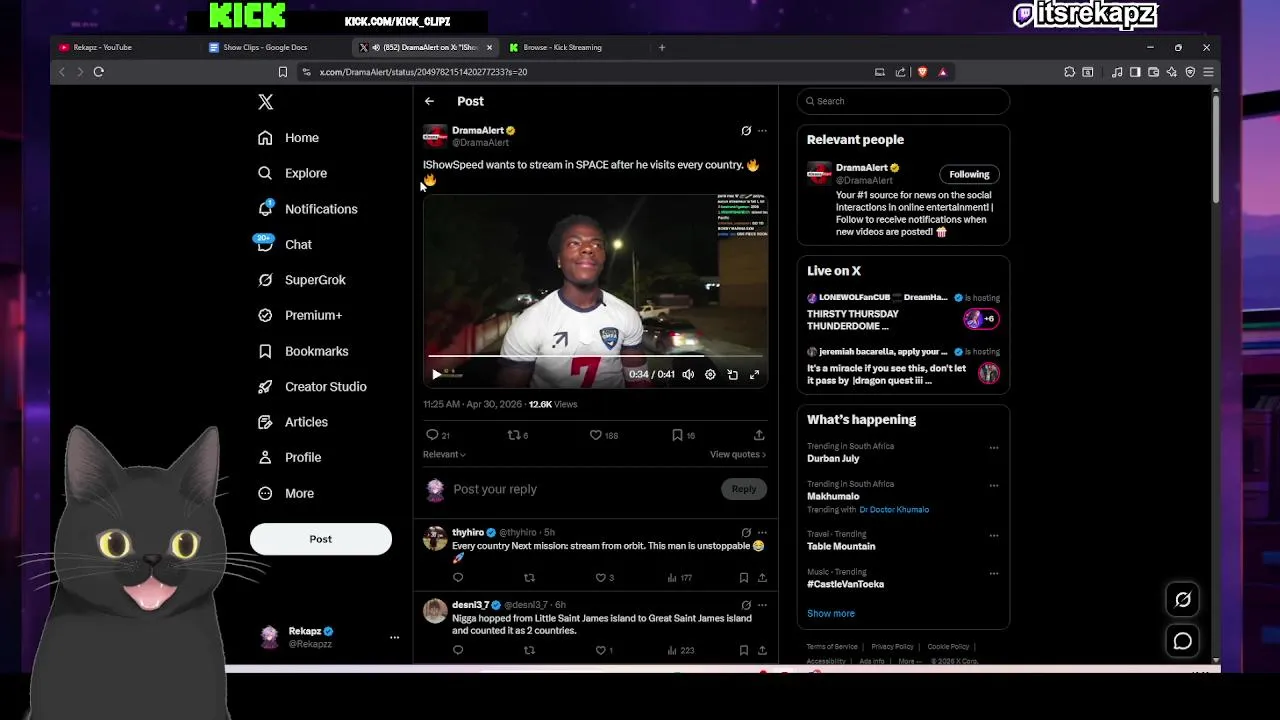
Task: Open the floating Grok button
Action: [x=1183, y=600]
